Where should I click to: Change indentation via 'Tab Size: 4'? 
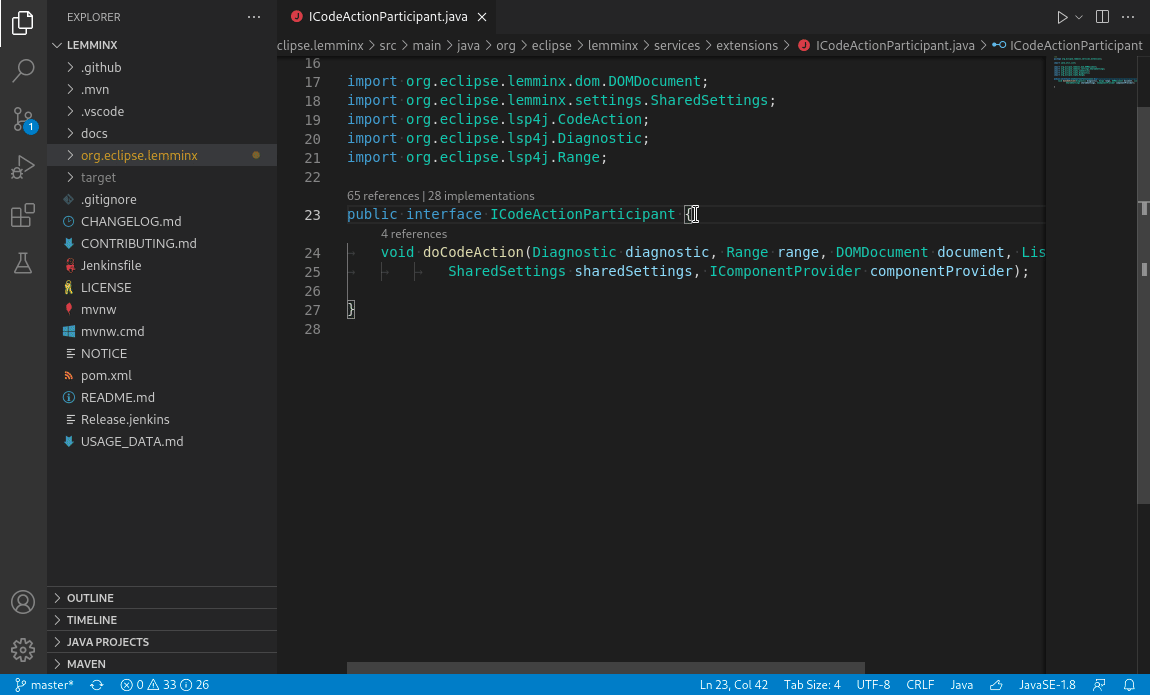coord(812,685)
